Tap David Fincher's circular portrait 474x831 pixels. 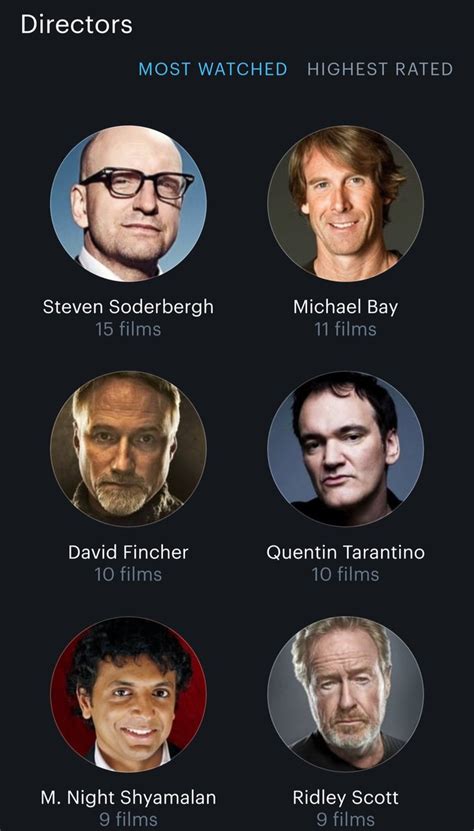128,448
